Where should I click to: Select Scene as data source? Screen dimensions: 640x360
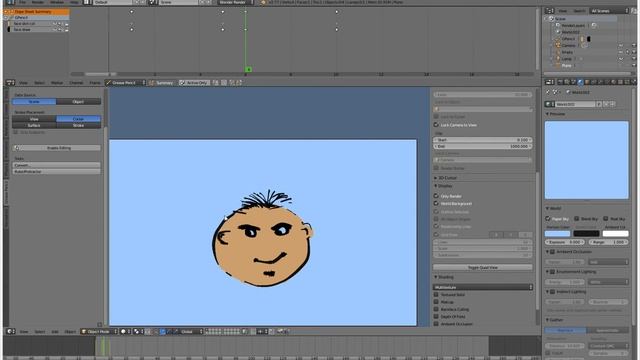pos(34,101)
